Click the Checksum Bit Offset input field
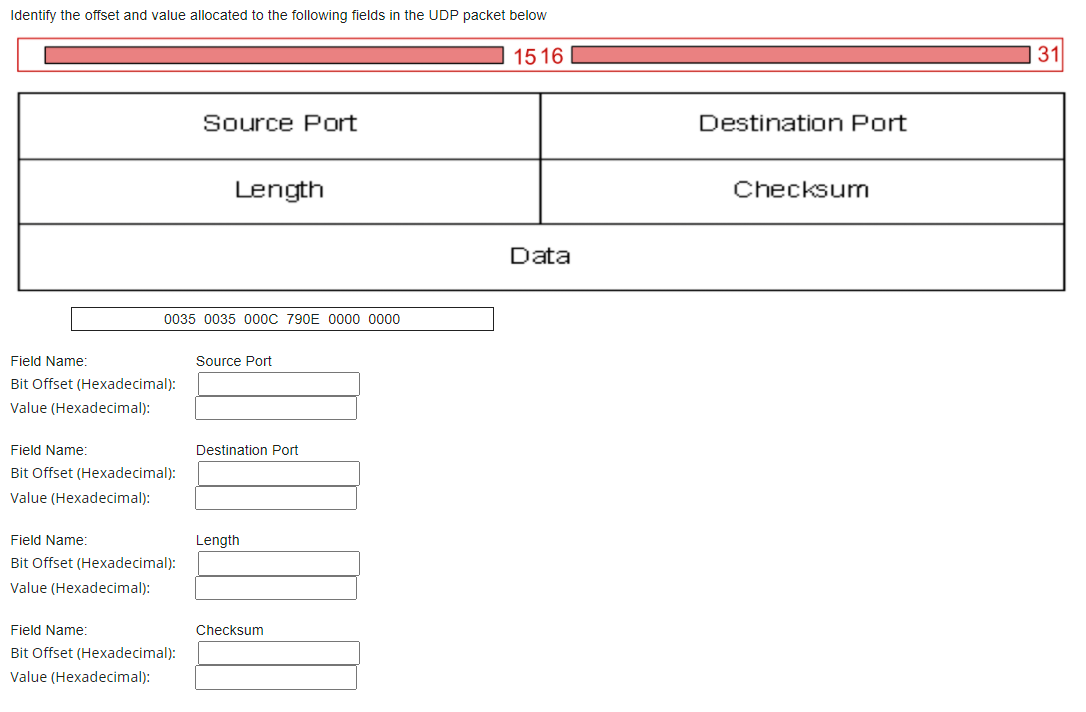 click(278, 652)
